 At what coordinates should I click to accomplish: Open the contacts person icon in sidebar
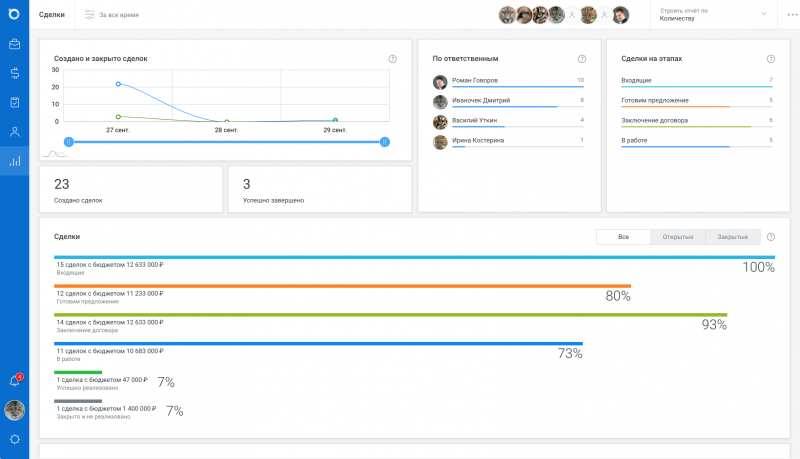pos(15,131)
